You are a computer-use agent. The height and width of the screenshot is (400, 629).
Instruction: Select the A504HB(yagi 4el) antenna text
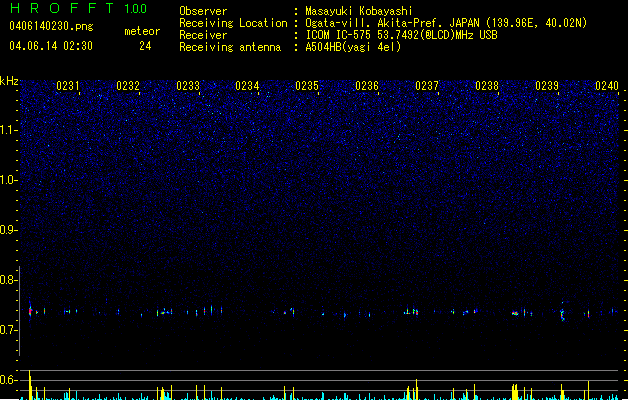click(x=353, y=47)
